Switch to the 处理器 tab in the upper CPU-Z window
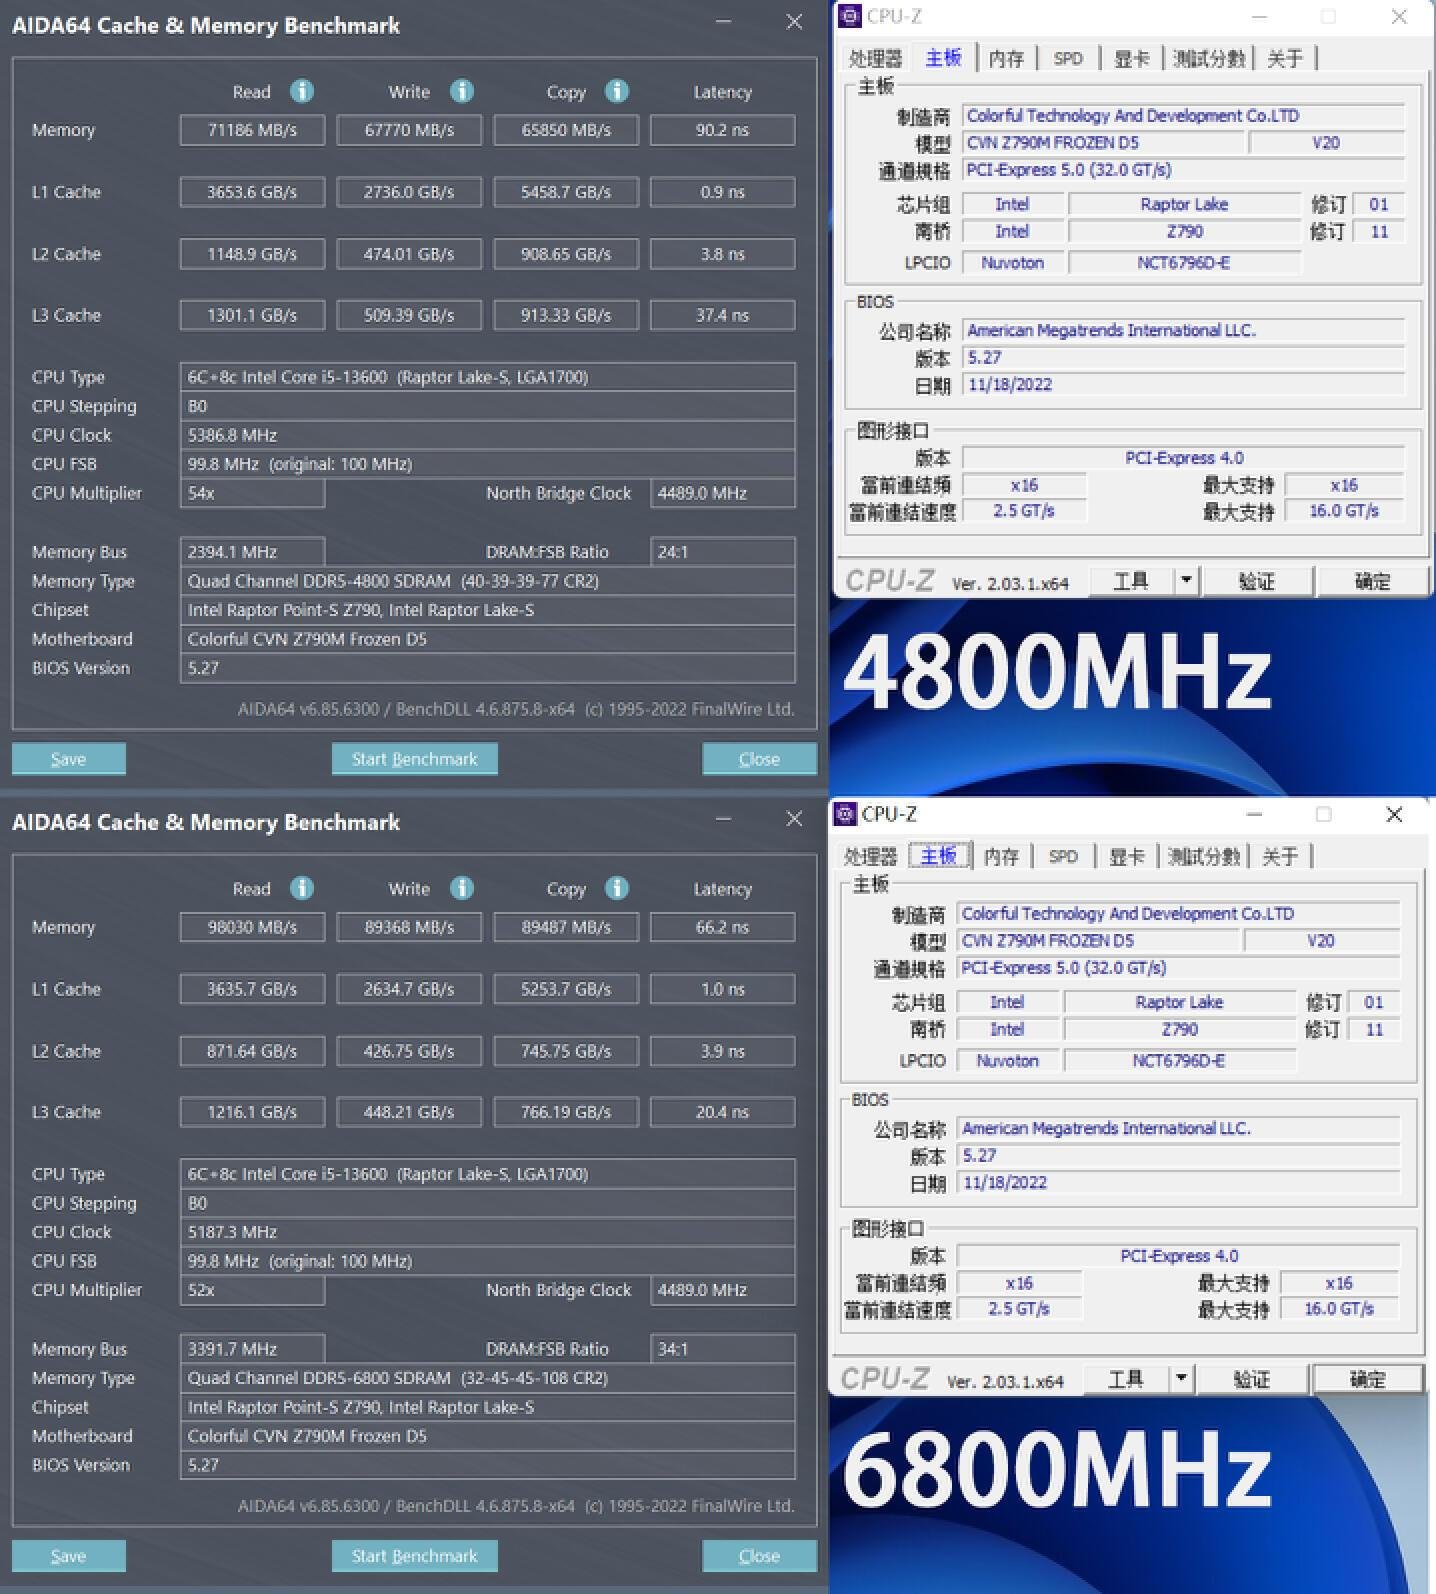The height and width of the screenshot is (1594, 1436). (875, 58)
